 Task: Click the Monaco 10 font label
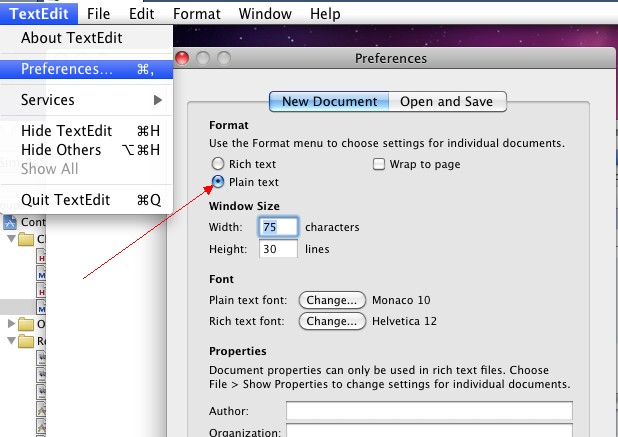click(401, 300)
